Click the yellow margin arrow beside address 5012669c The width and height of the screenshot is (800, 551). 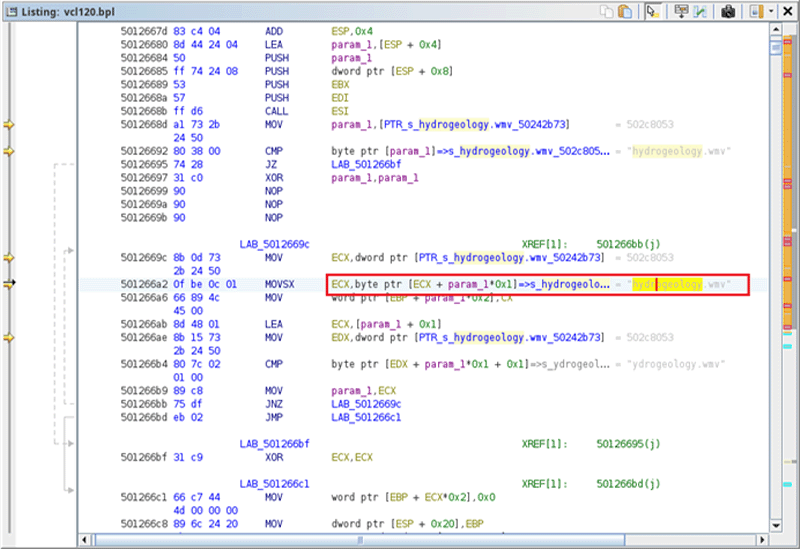(9, 258)
